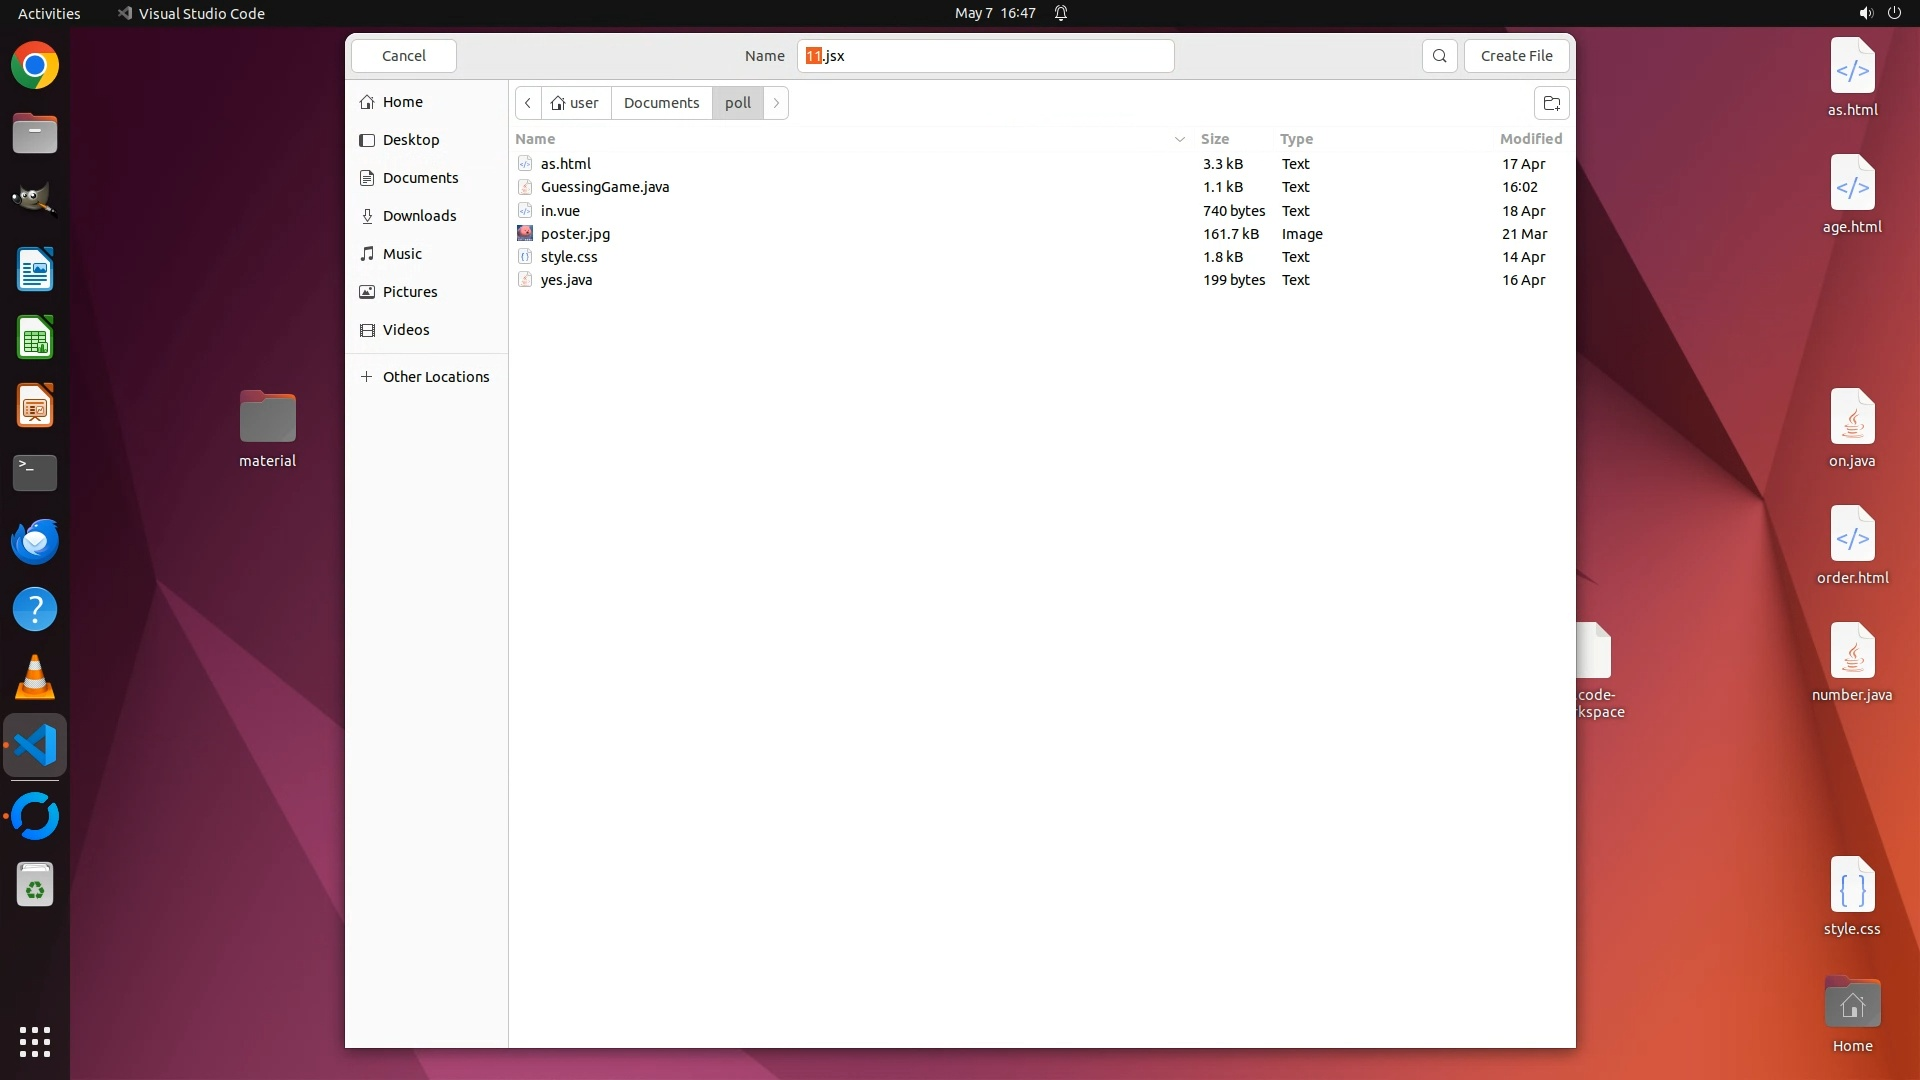Go back with the path bar left arrow
Image resolution: width=1920 pixels, height=1080 pixels.
pos(528,103)
